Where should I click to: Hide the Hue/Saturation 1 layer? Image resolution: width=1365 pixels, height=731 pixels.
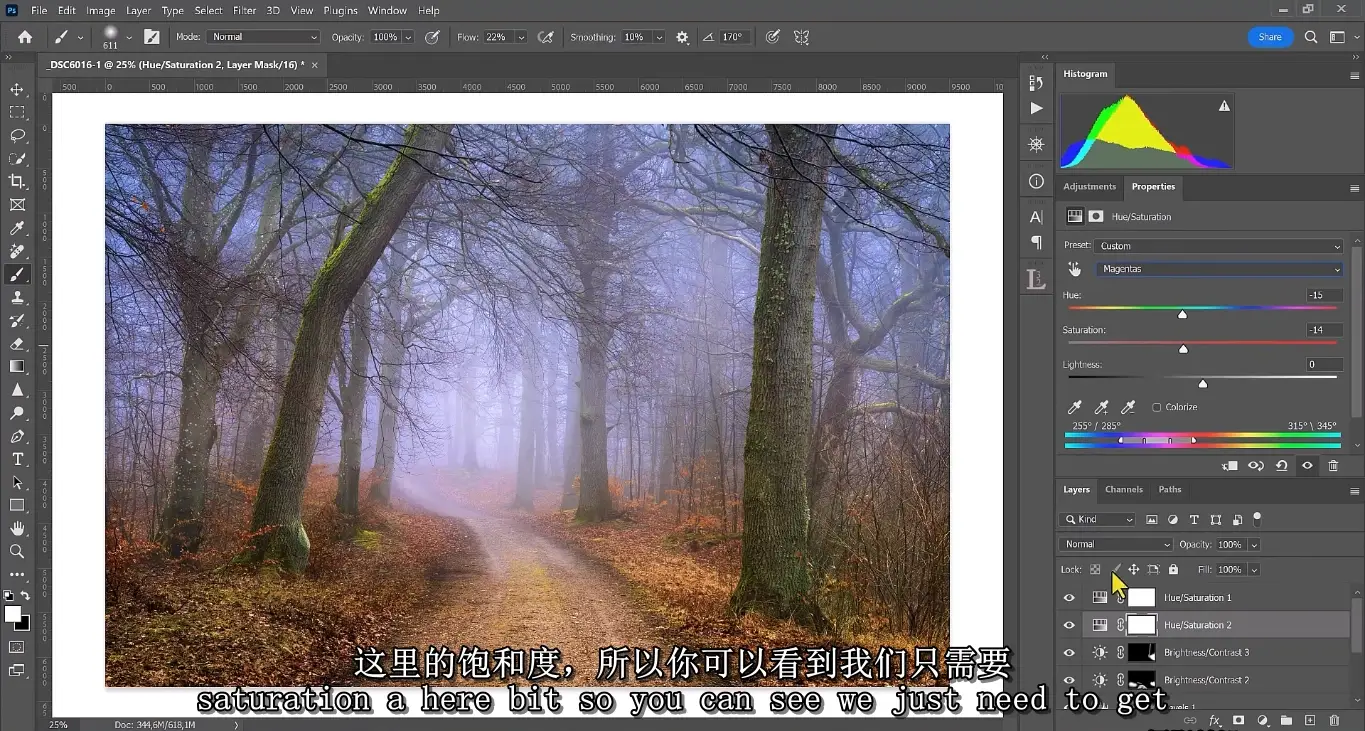pos(1069,598)
